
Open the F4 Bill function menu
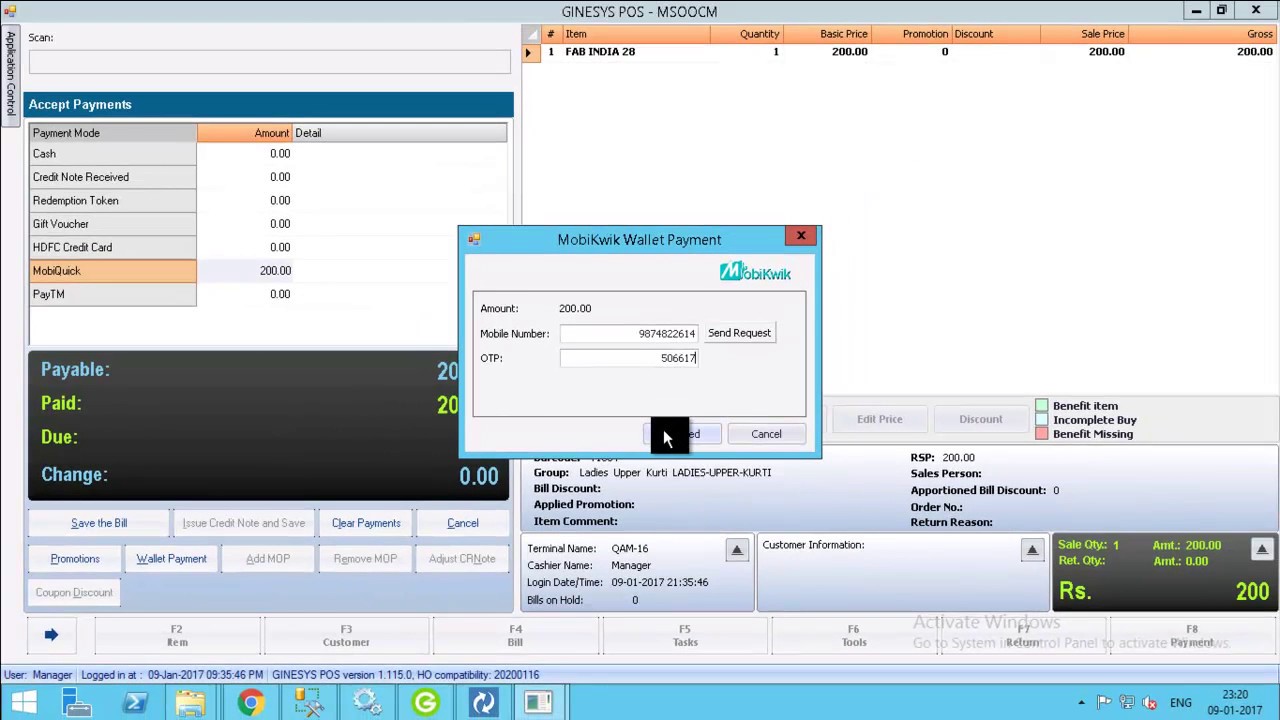(x=515, y=635)
